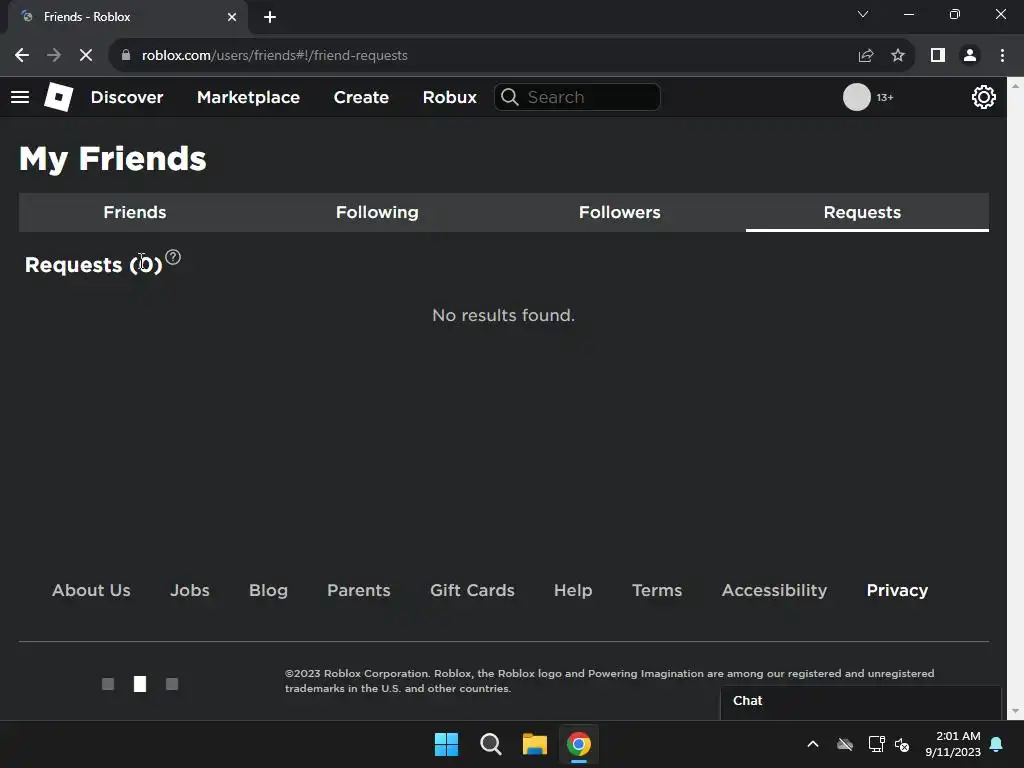Focus the Roblox Search field

pyautogui.click(x=577, y=97)
